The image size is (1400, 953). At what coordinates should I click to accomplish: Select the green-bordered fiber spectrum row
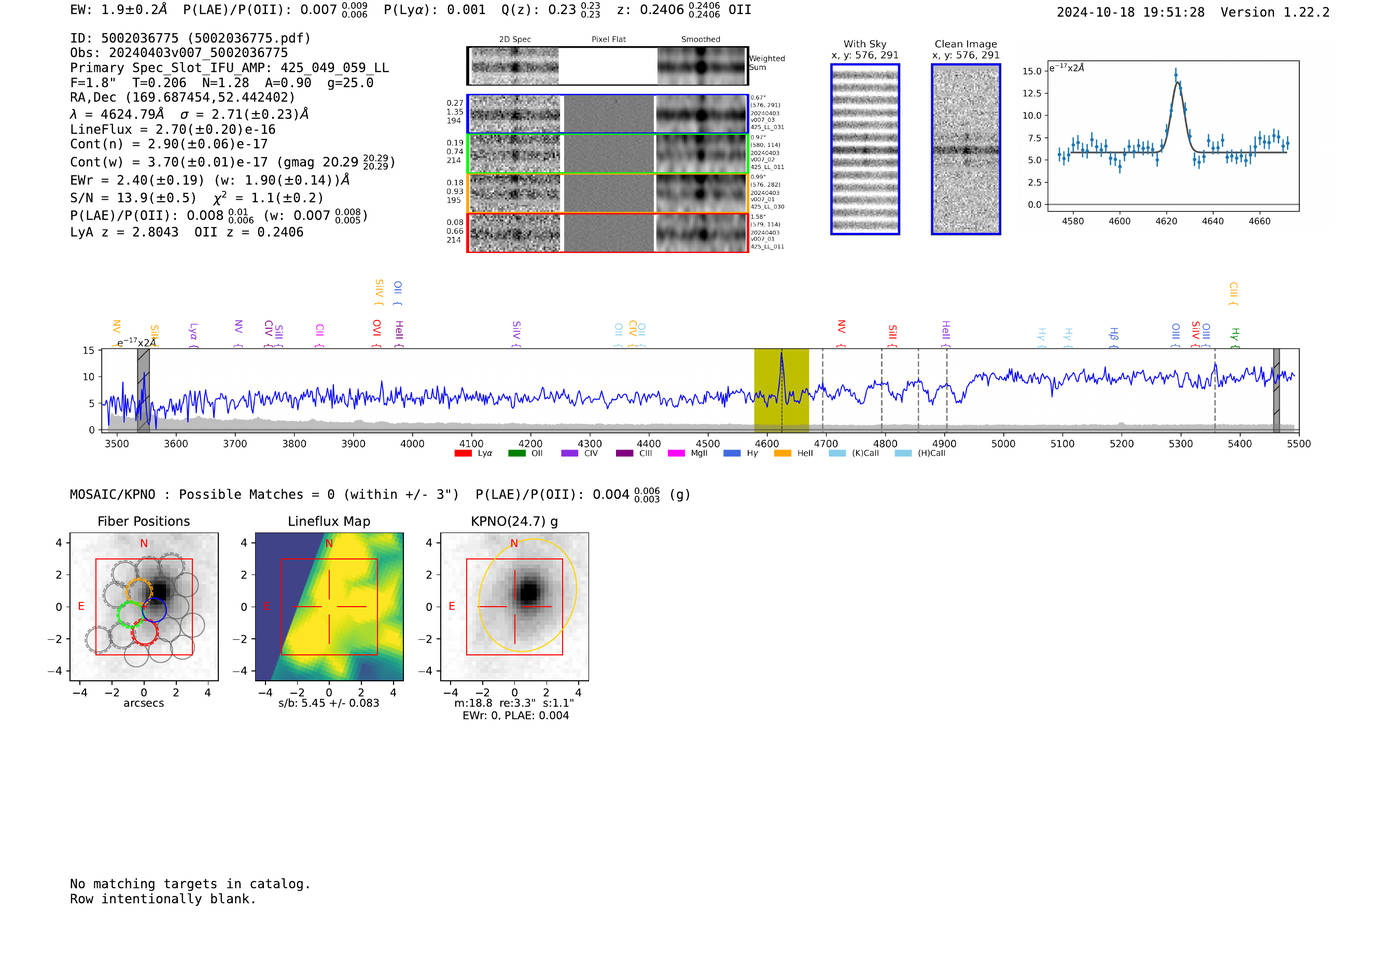coord(608,154)
